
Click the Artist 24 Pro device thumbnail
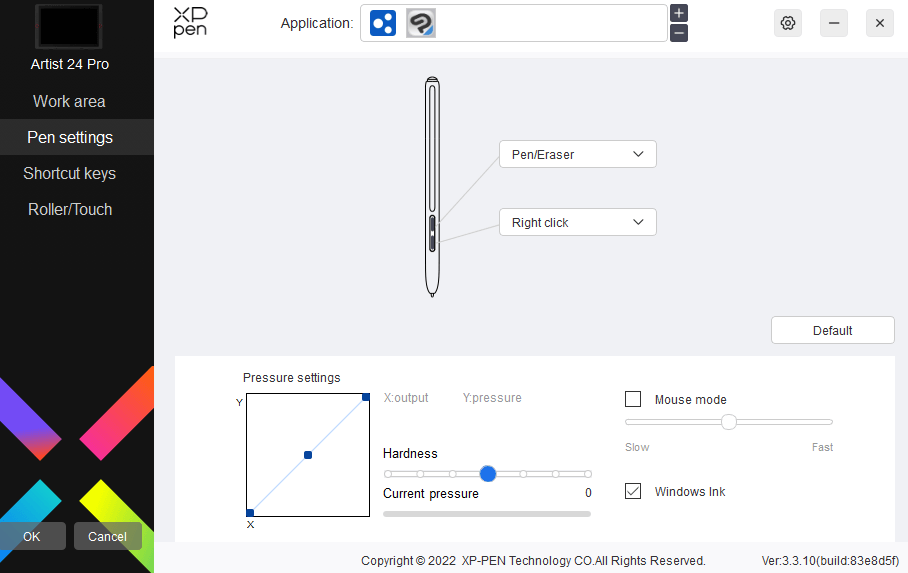[x=69, y=27]
